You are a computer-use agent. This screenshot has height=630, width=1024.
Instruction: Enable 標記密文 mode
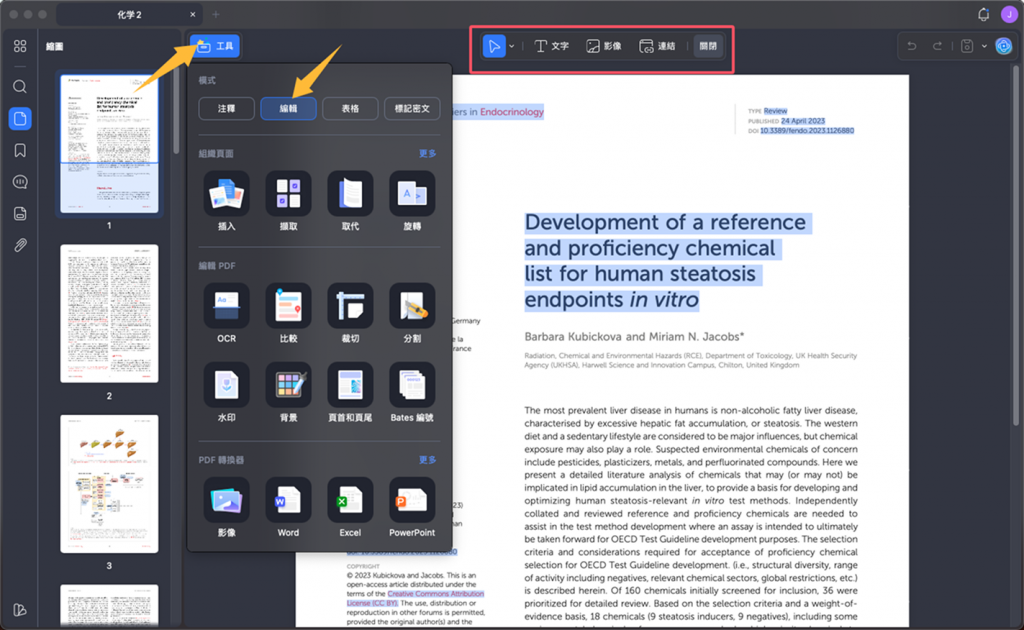click(x=412, y=108)
